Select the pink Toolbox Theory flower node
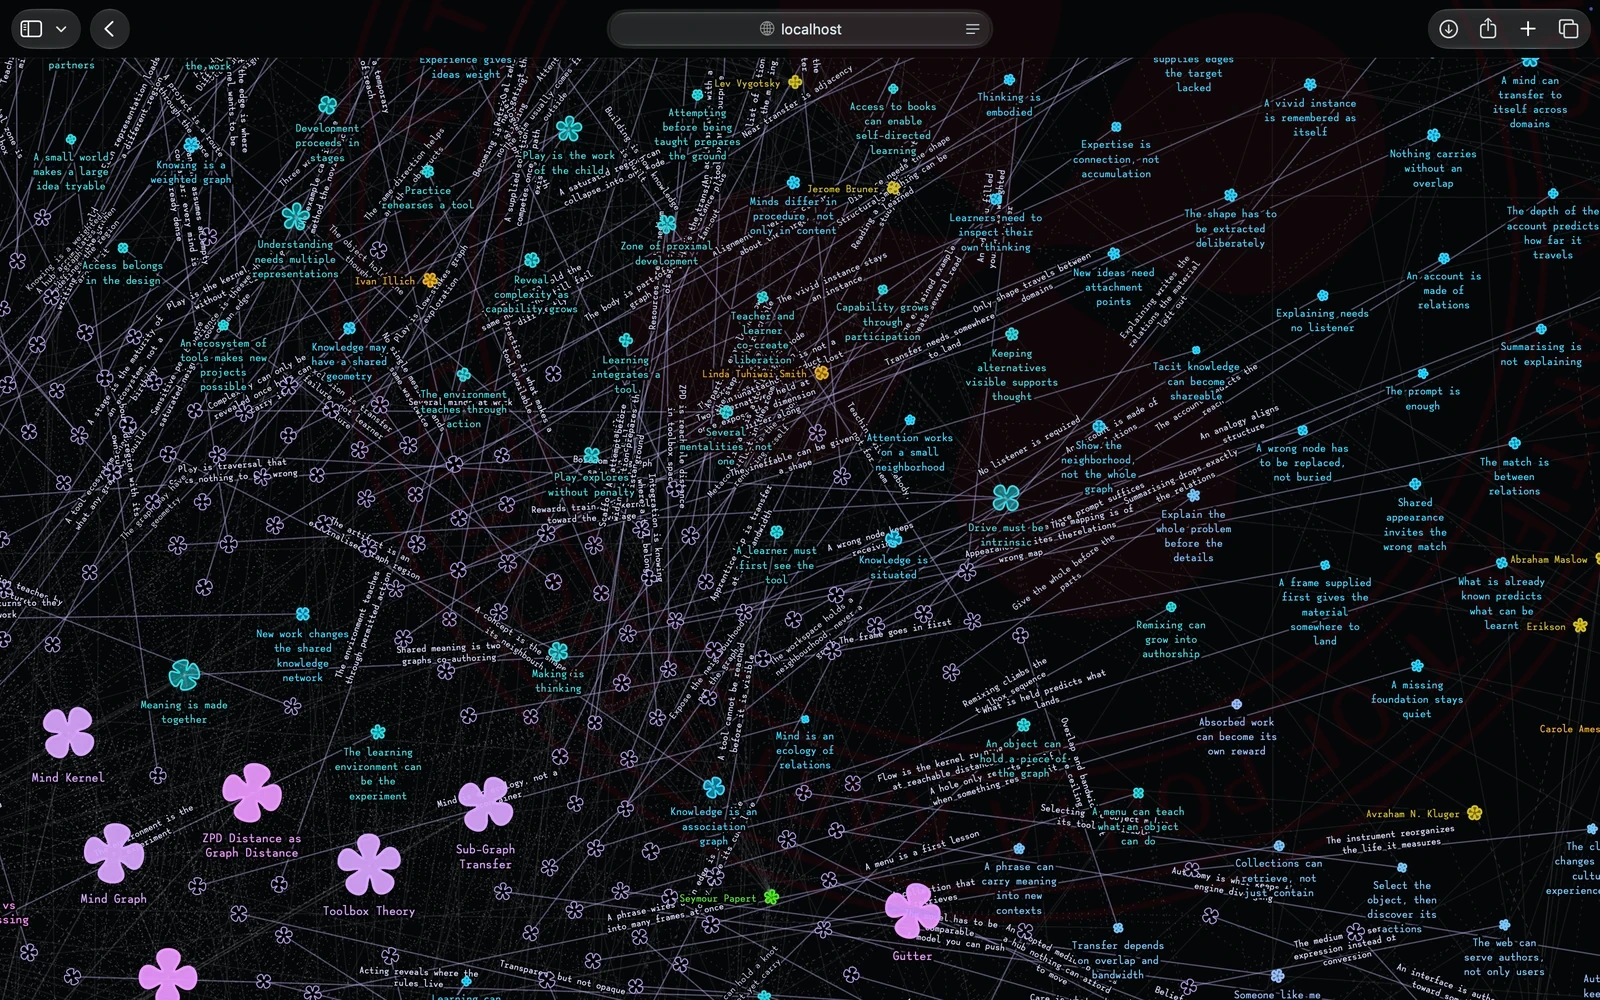 tap(369, 865)
